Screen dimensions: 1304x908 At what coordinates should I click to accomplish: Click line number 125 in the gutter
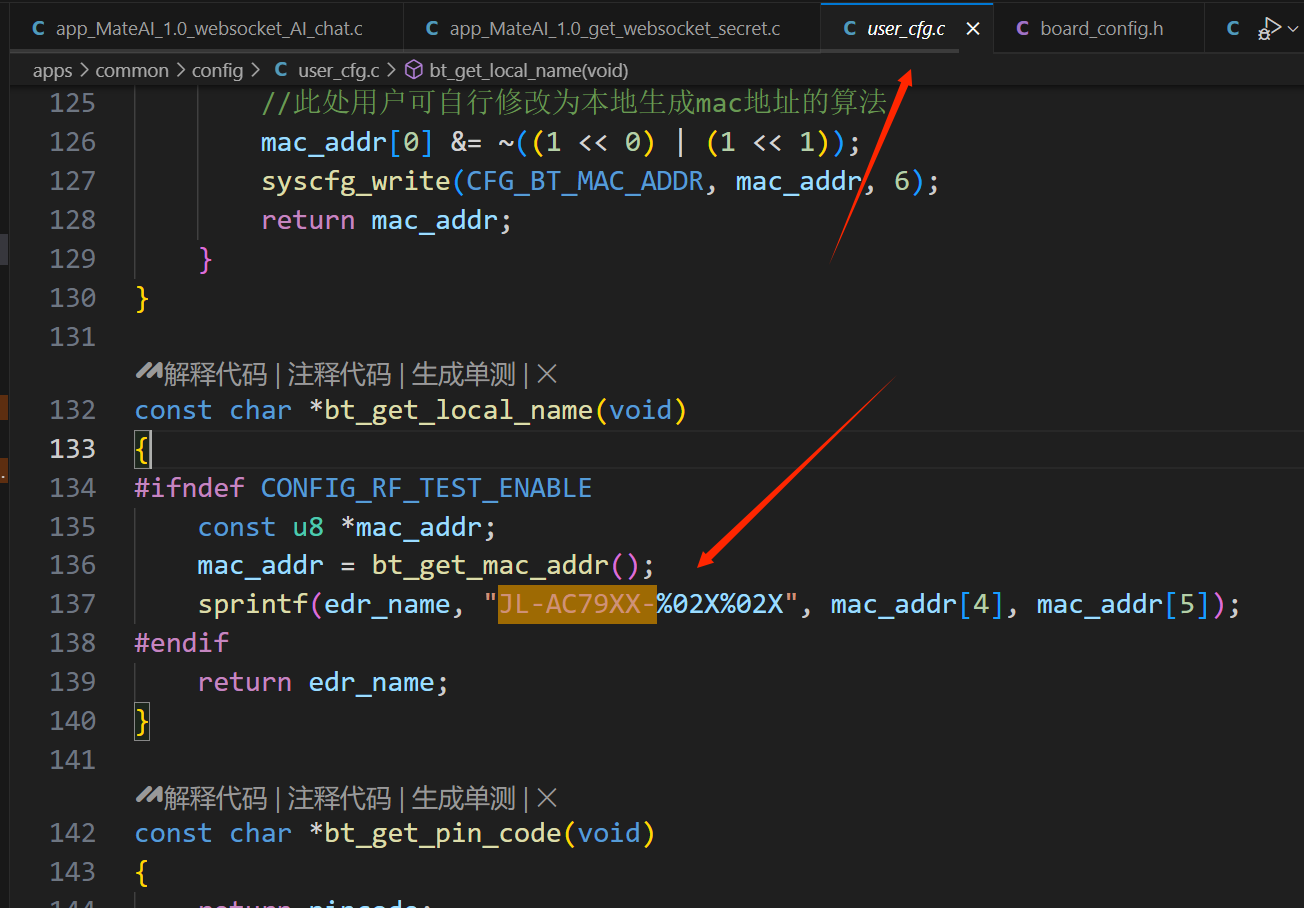[73, 103]
